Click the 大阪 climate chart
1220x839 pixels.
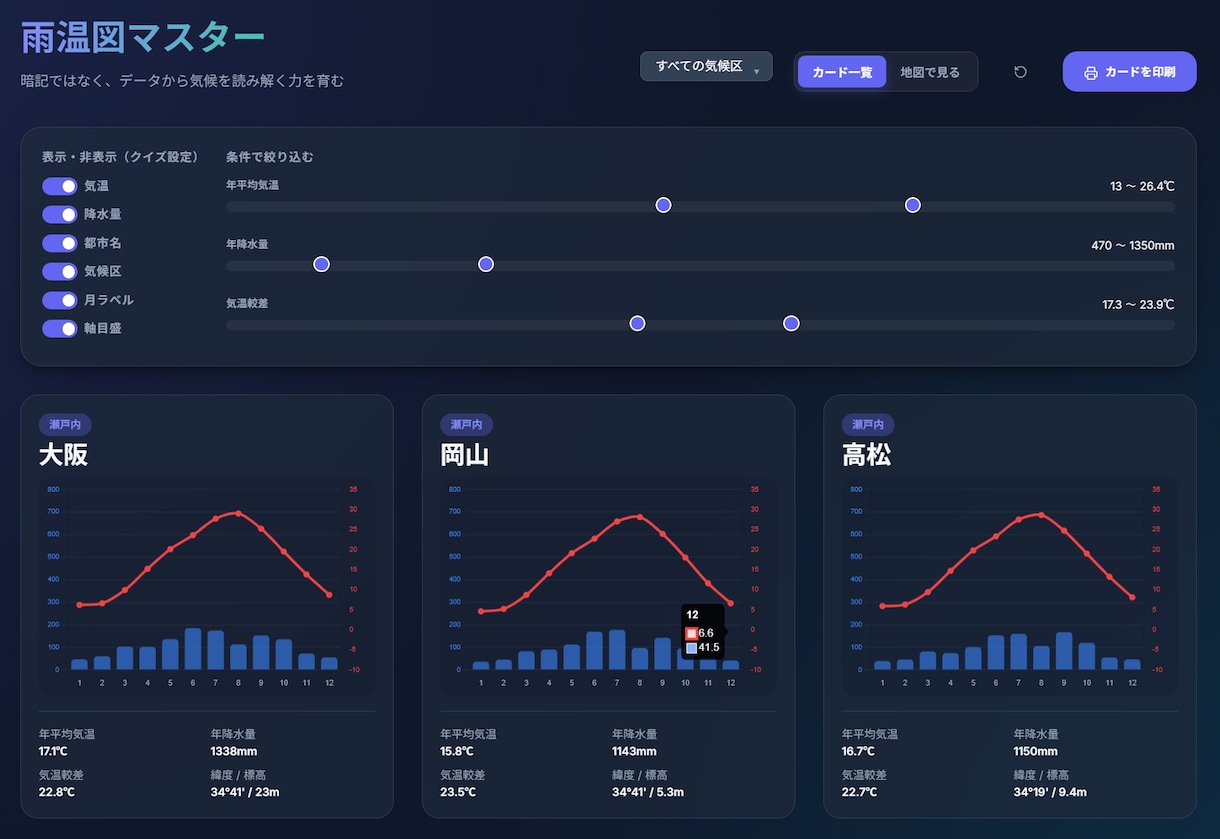(207, 587)
